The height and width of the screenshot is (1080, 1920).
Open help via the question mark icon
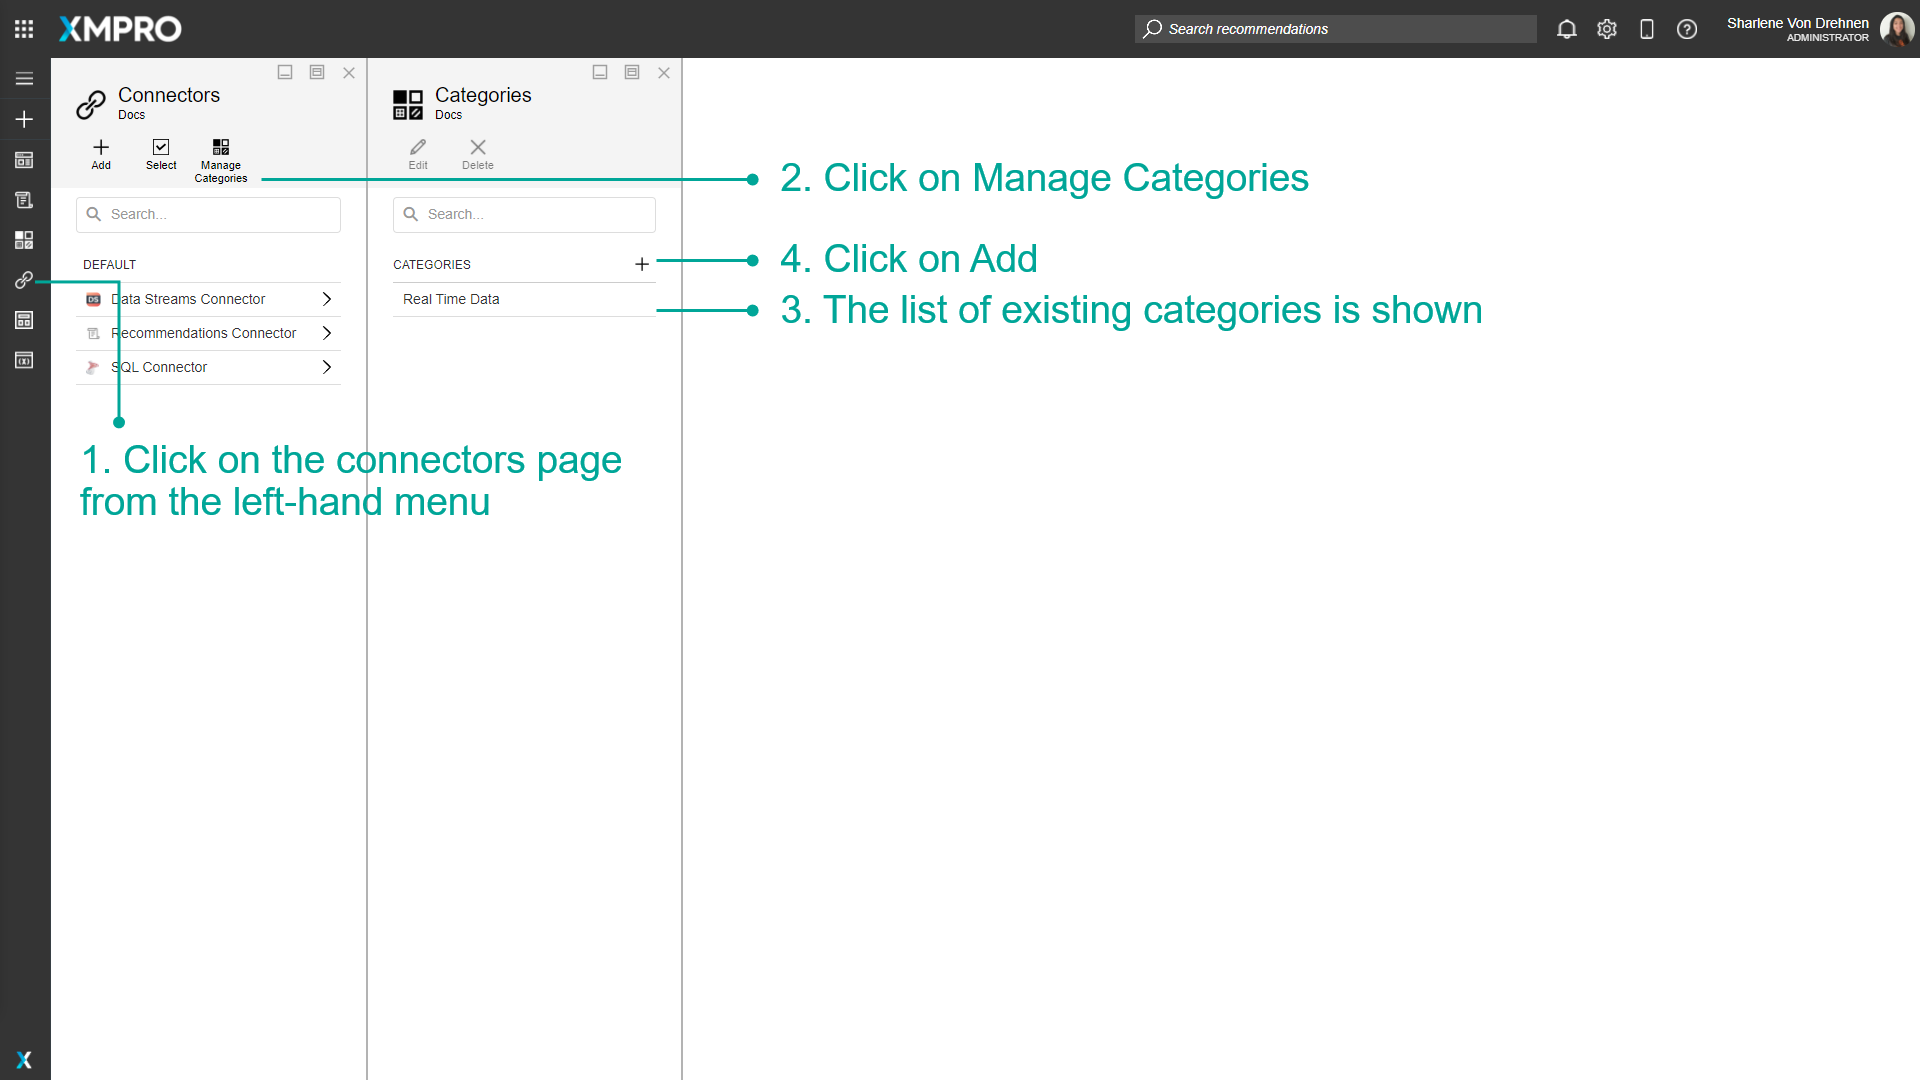tap(1687, 29)
